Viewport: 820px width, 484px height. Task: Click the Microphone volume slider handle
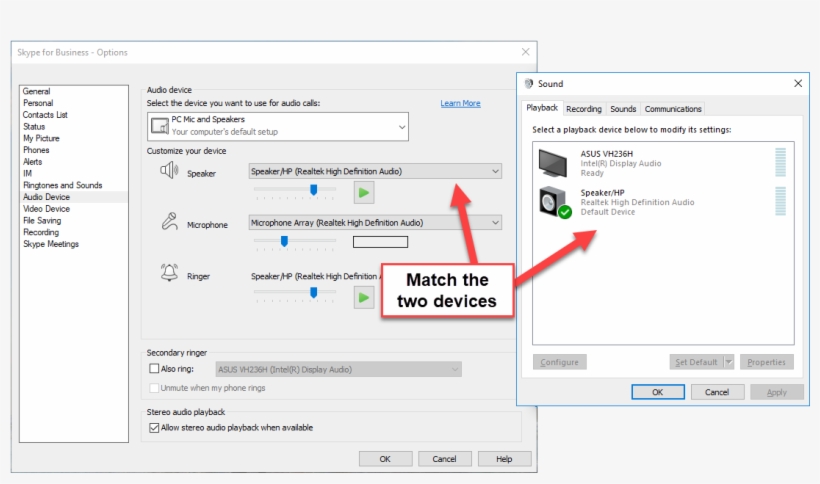[284, 241]
